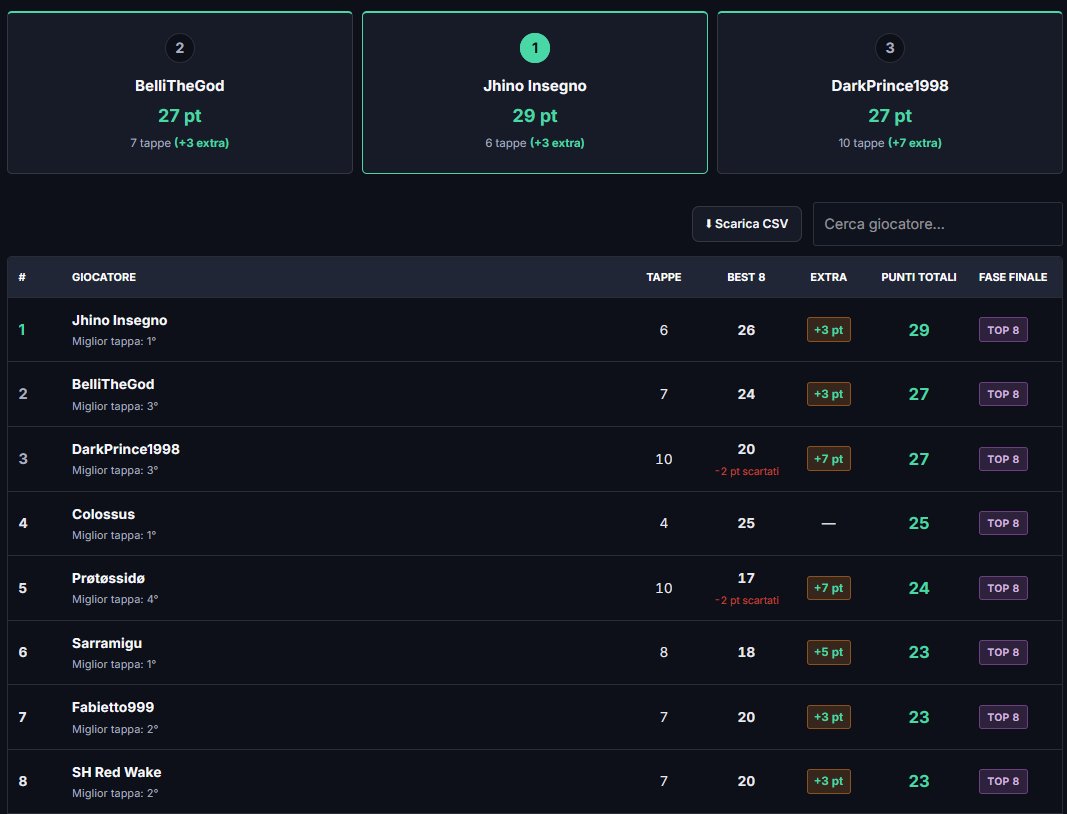Image resolution: width=1067 pixels, height=814 pixels.
Task: Click the rank 3 badge on podium
Action: (889, 48)
